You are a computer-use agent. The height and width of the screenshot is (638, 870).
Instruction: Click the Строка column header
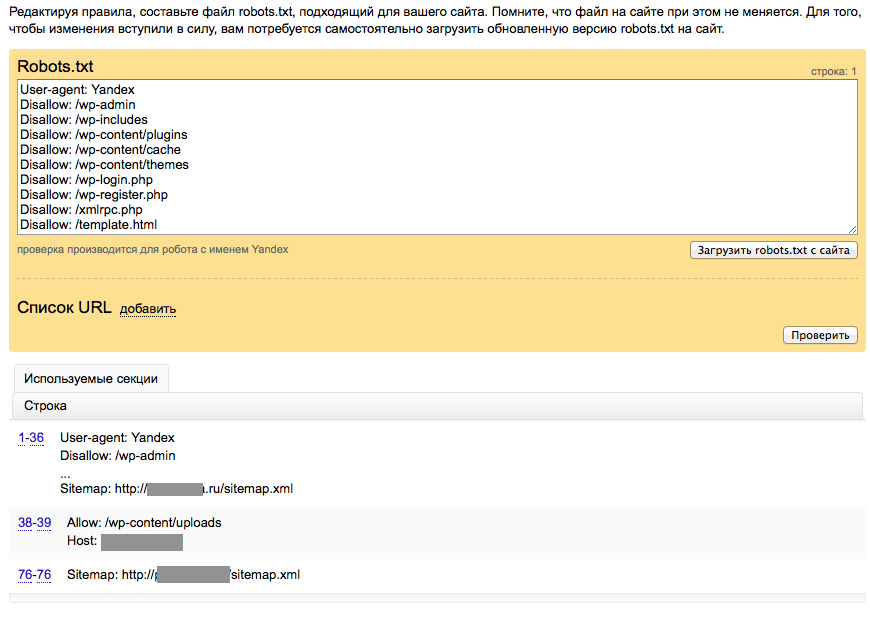click(x=45, y=406)
